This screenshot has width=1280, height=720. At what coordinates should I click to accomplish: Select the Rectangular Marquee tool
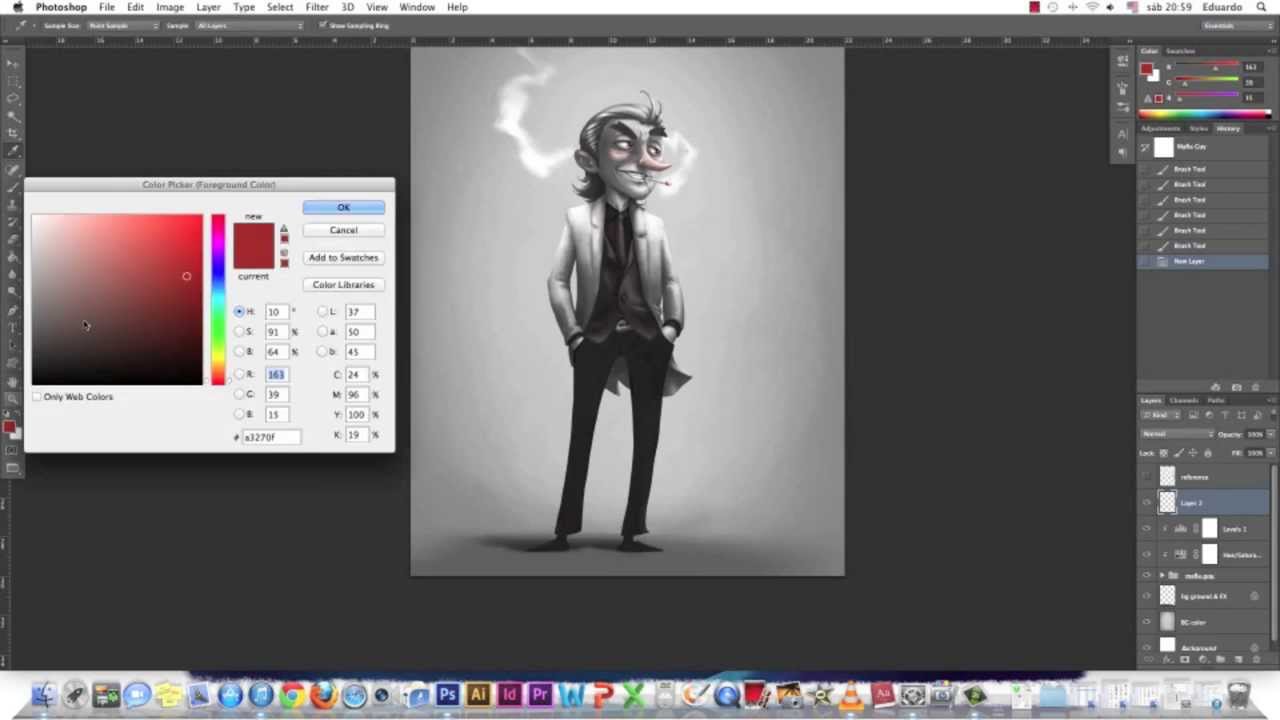13,80
